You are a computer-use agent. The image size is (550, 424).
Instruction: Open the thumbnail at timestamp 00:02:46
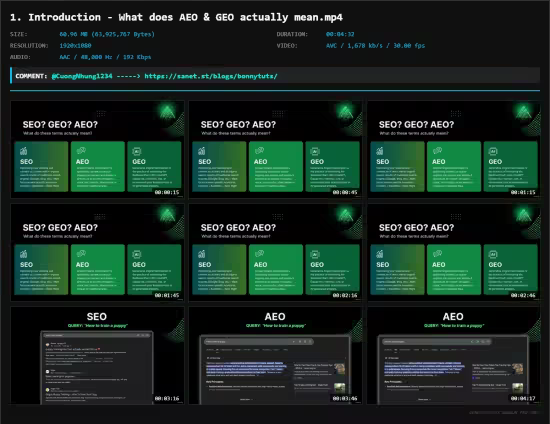tap(454, 252)
